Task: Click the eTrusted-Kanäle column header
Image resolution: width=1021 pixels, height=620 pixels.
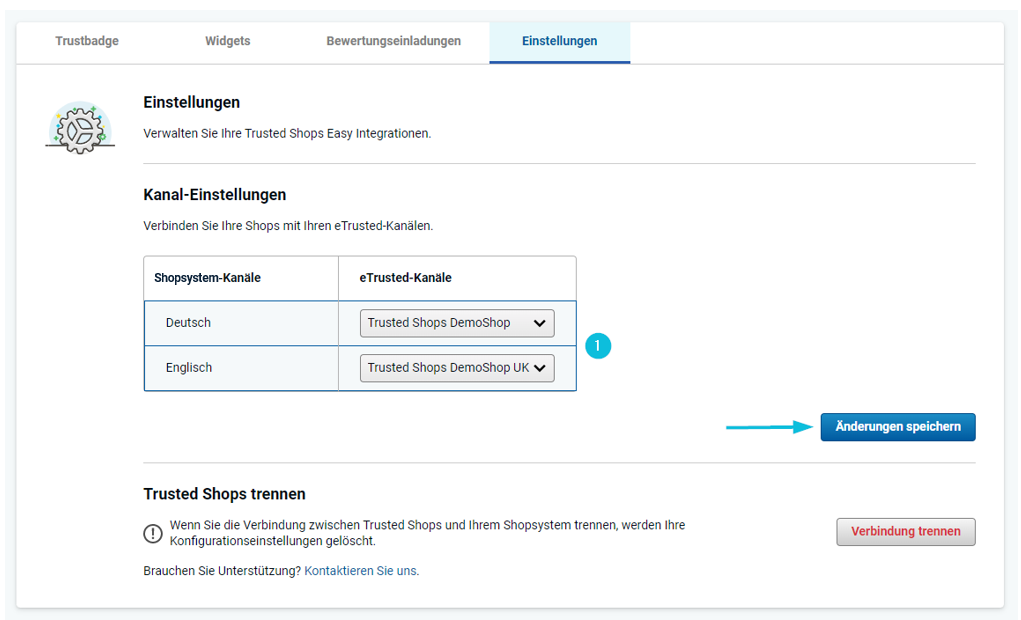Action: (406, 278)
